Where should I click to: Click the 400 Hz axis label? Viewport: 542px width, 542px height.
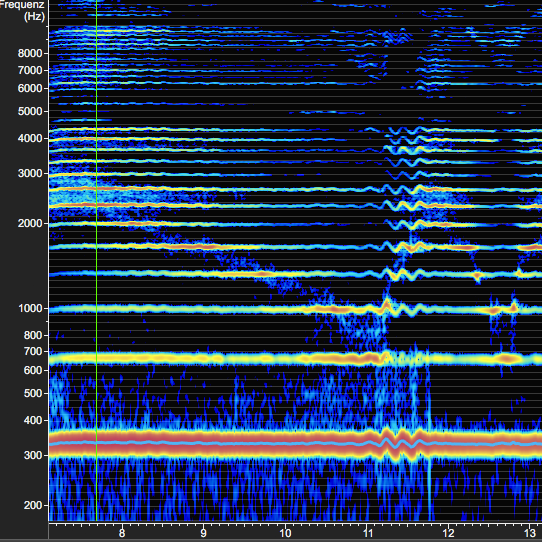(33, 421)
